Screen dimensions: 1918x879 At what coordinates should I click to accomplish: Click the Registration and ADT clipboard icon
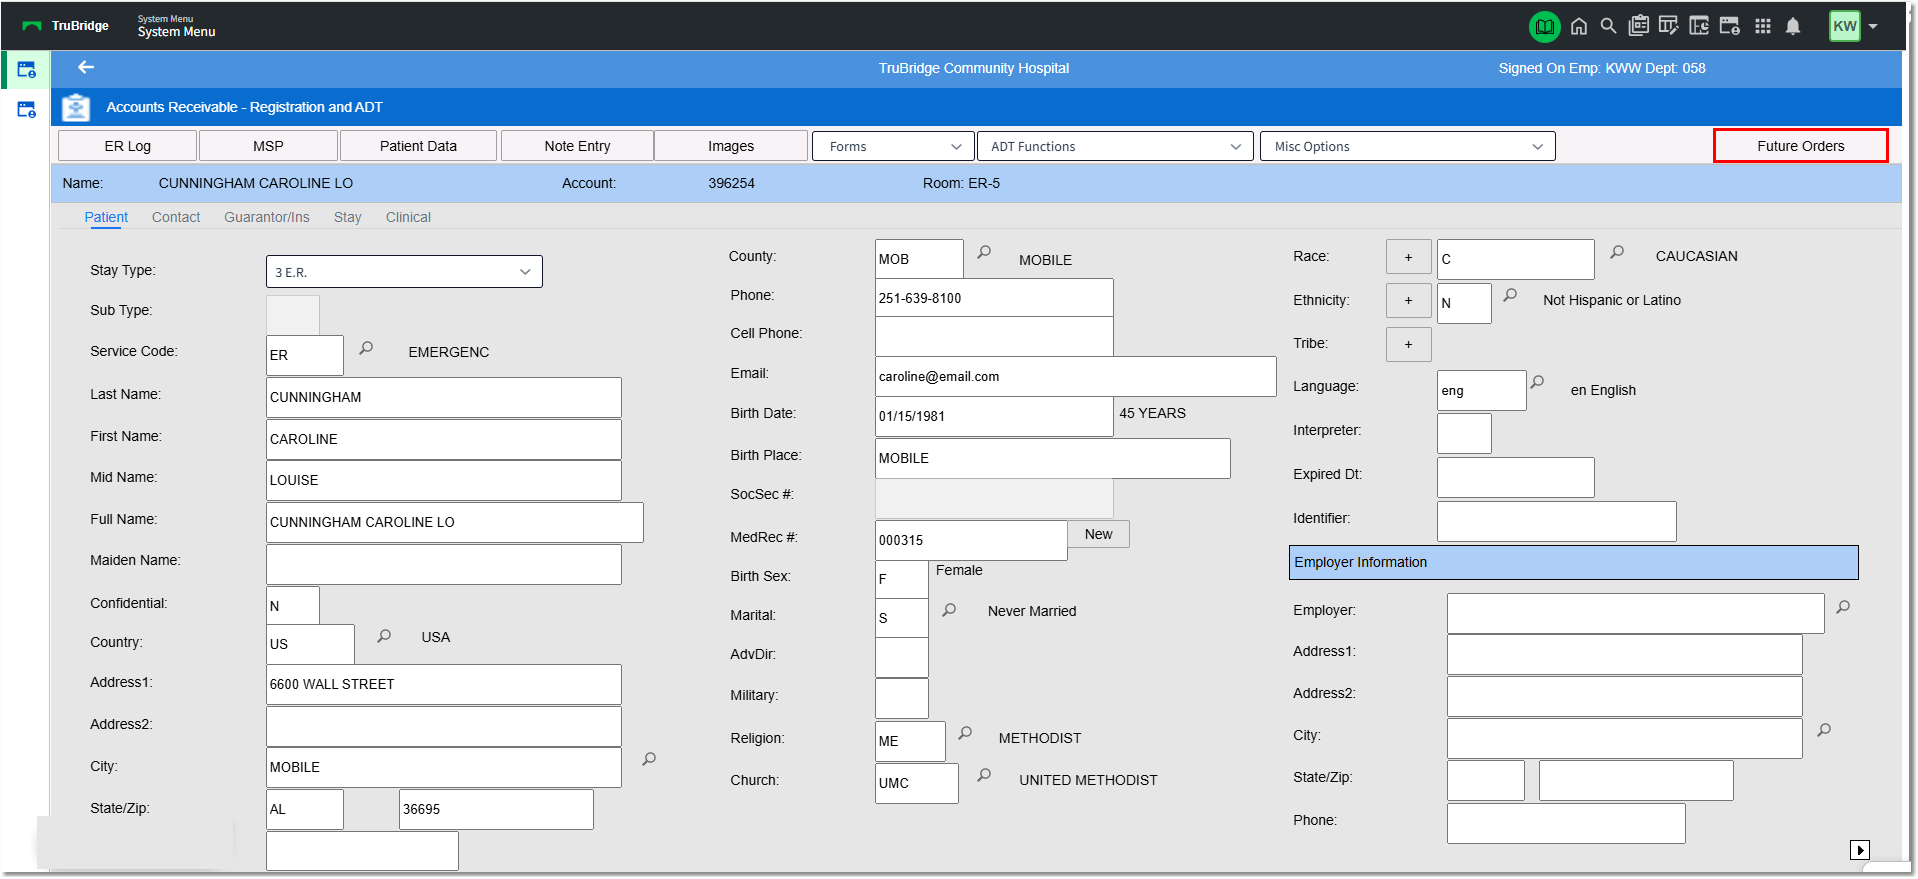tap(76, 107)
